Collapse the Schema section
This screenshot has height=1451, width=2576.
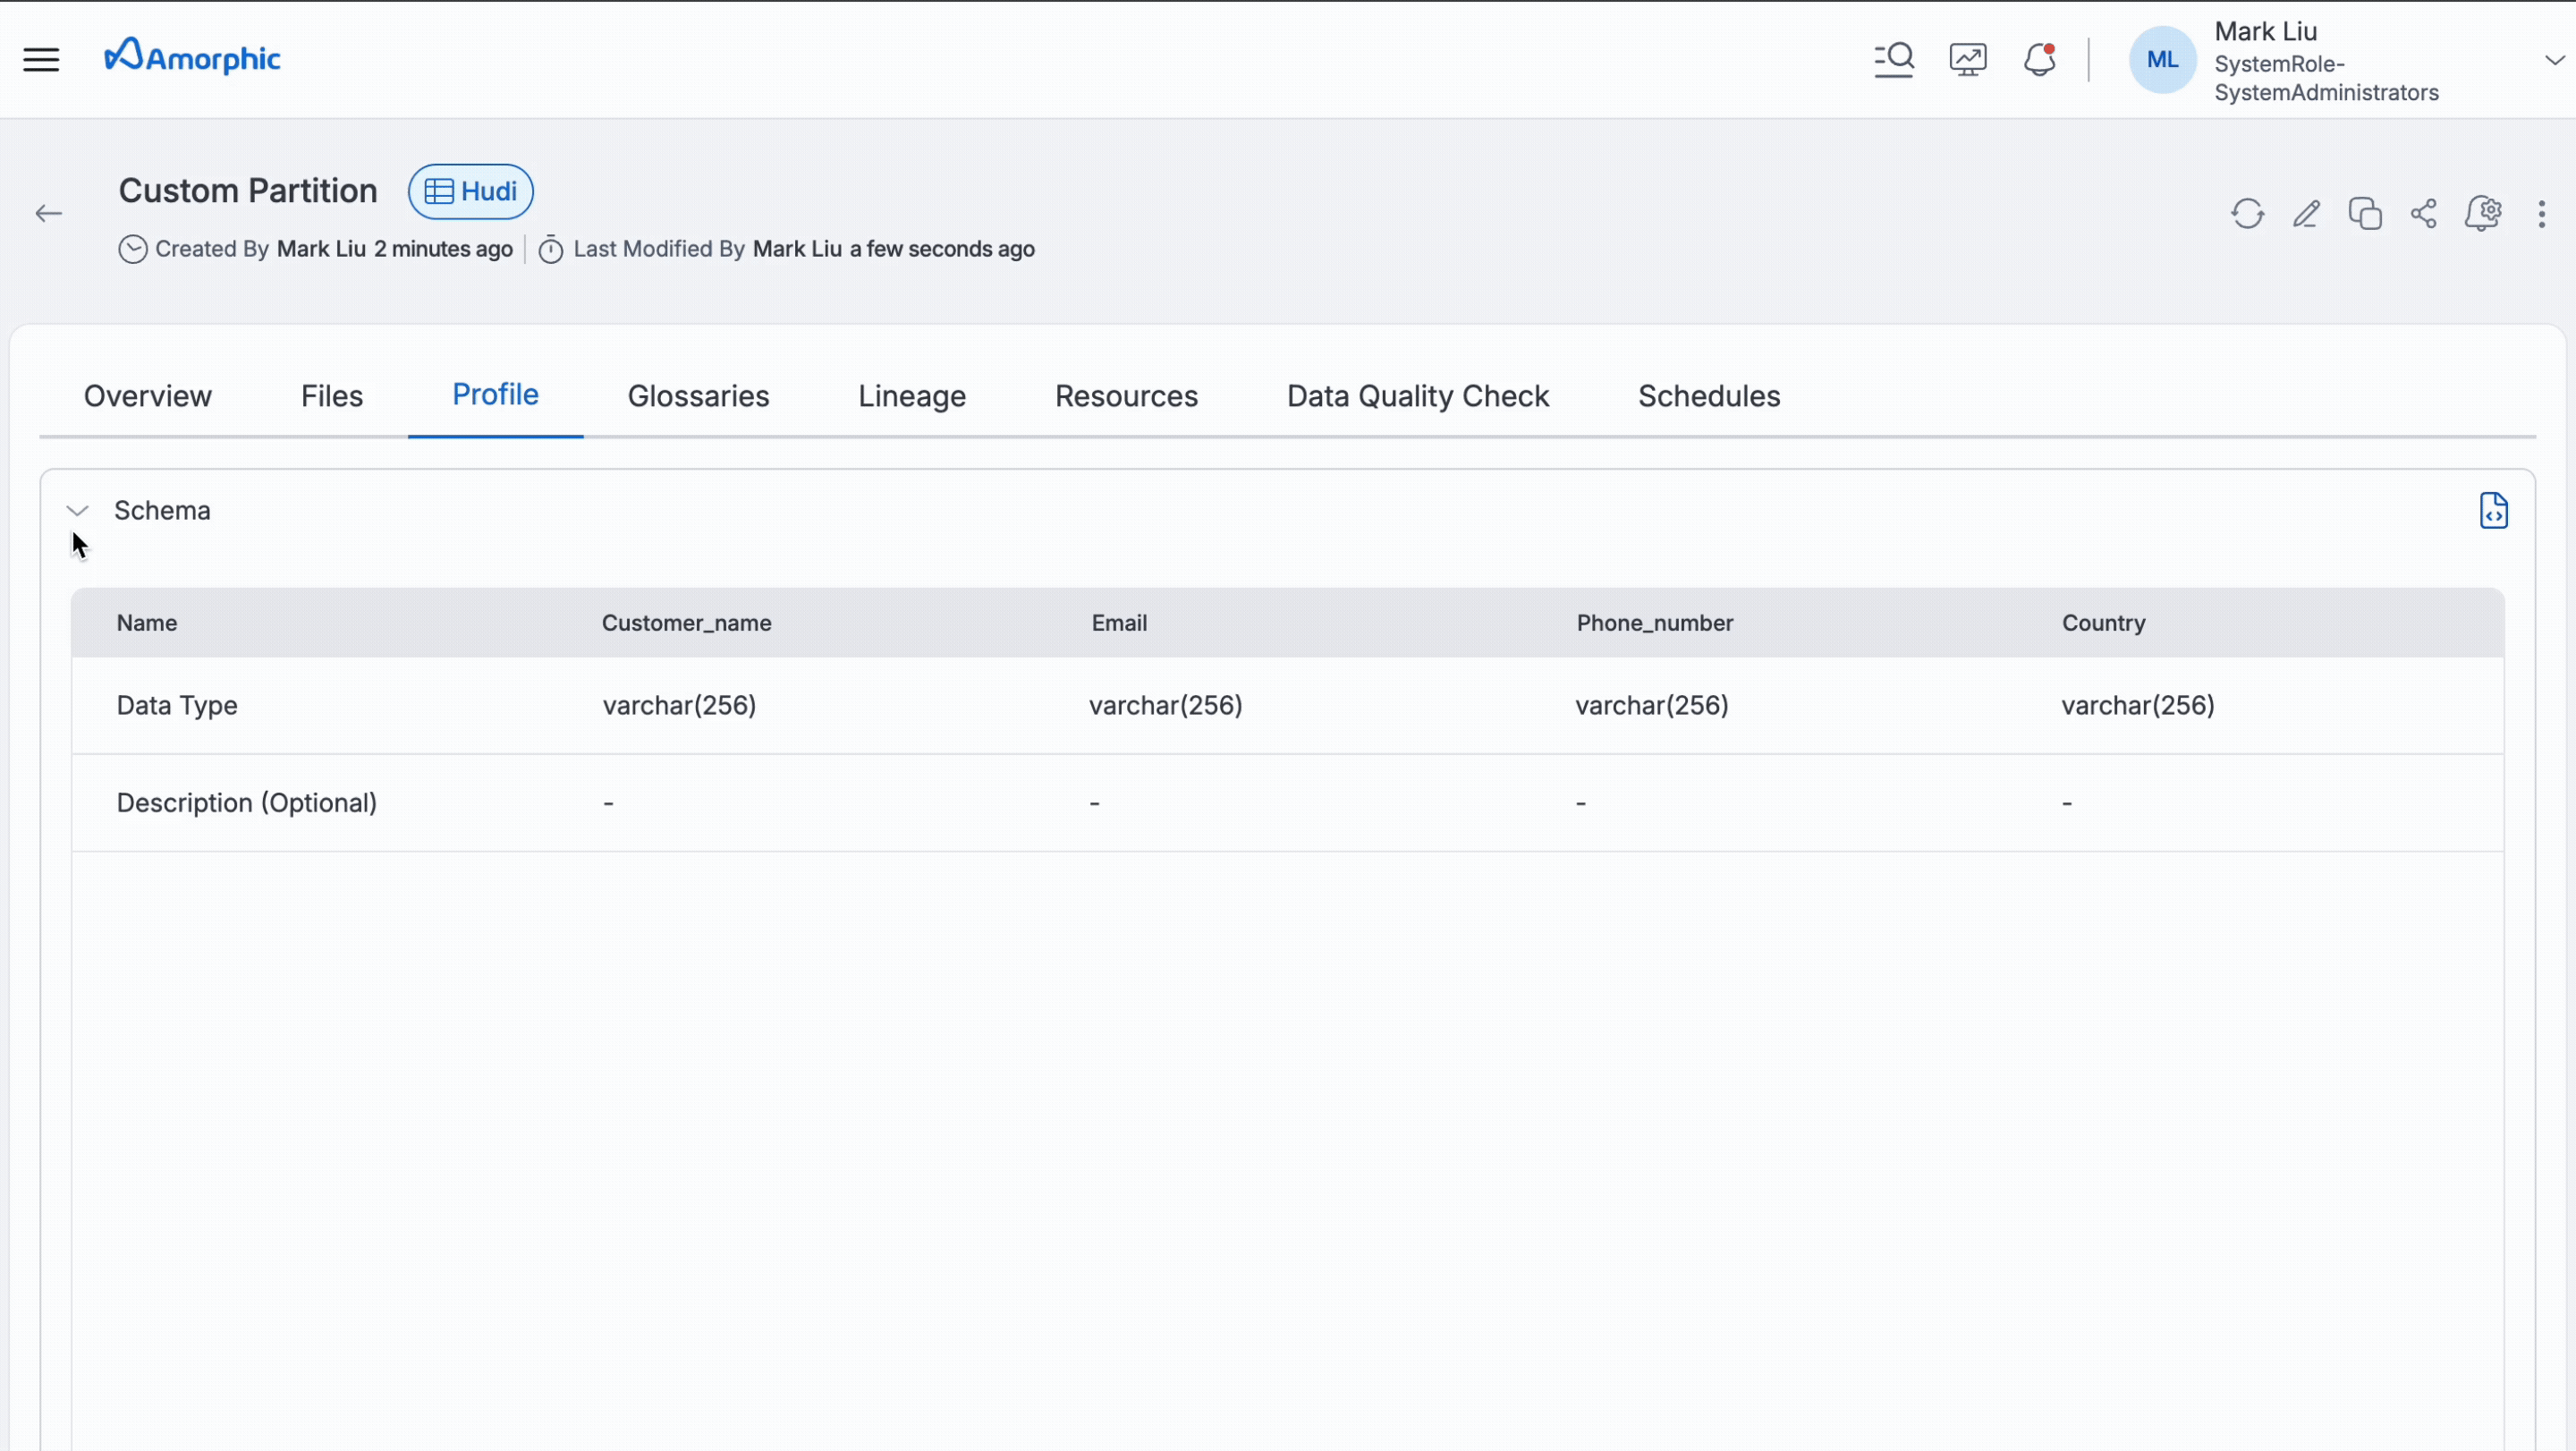coord(77,509)
